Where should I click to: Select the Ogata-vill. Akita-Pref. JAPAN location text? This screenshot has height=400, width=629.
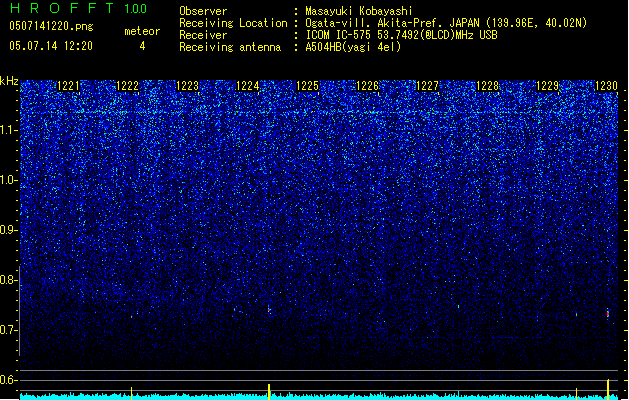[446, 23]
